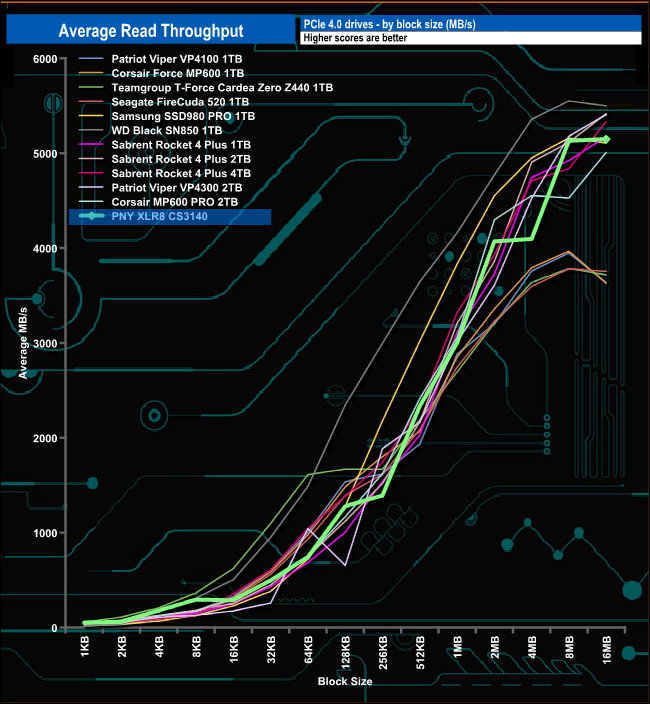Viewport: 650px width, 704px height.
Task: Click the magenta Sabrent Rocket 4 Plus 1TB legend line
Action: [92, 145]
